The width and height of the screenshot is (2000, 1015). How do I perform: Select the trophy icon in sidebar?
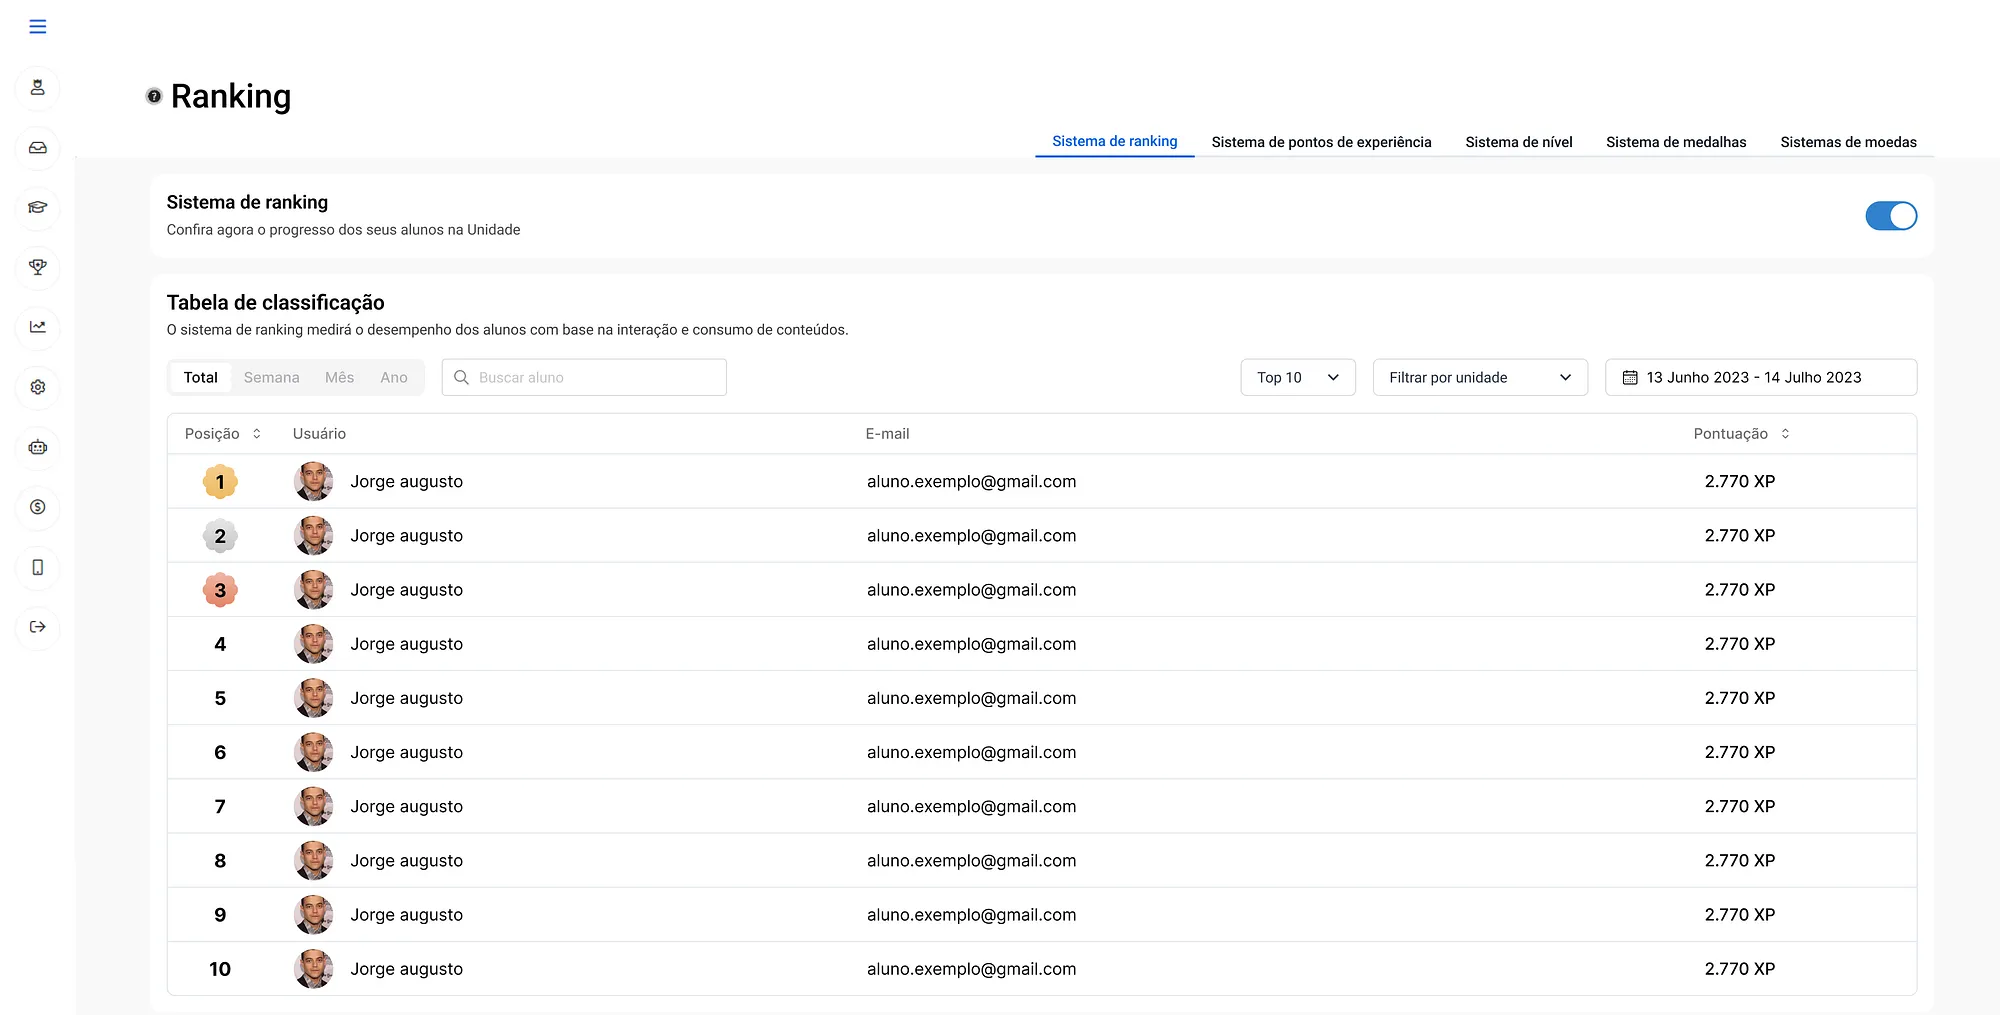38,267
